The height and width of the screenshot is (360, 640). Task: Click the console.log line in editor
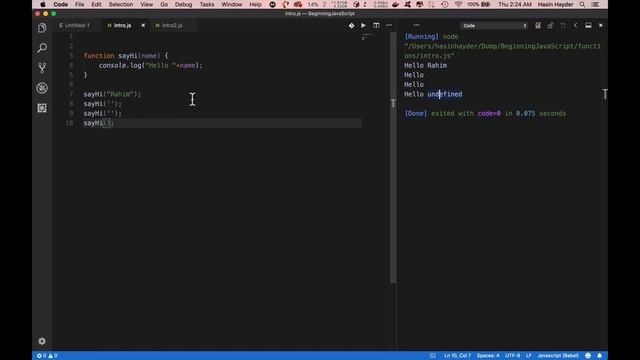coord(150,65)
